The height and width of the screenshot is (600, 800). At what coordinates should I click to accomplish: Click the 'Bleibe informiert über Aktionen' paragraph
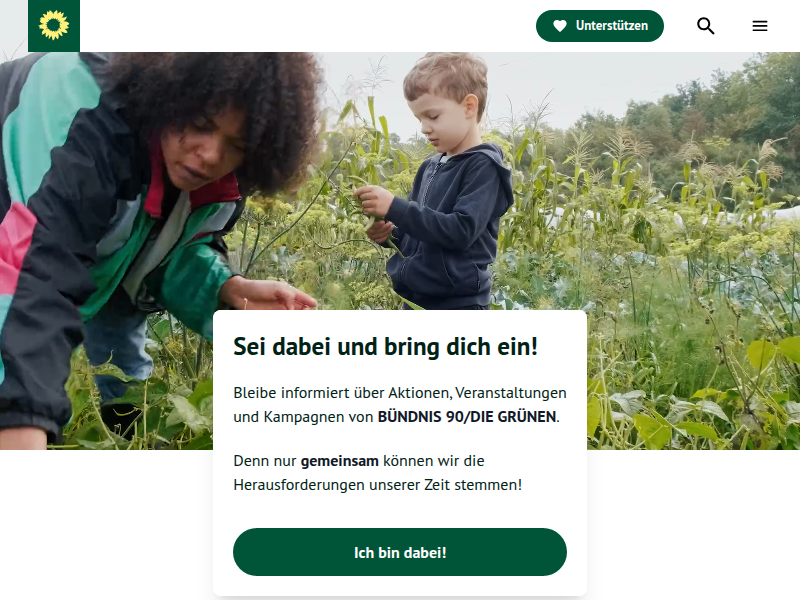400,405
